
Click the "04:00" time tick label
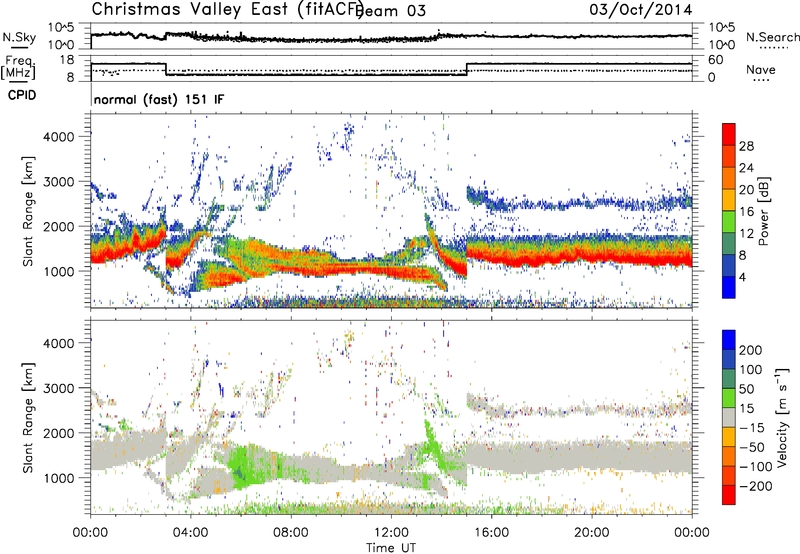[190, 533]
